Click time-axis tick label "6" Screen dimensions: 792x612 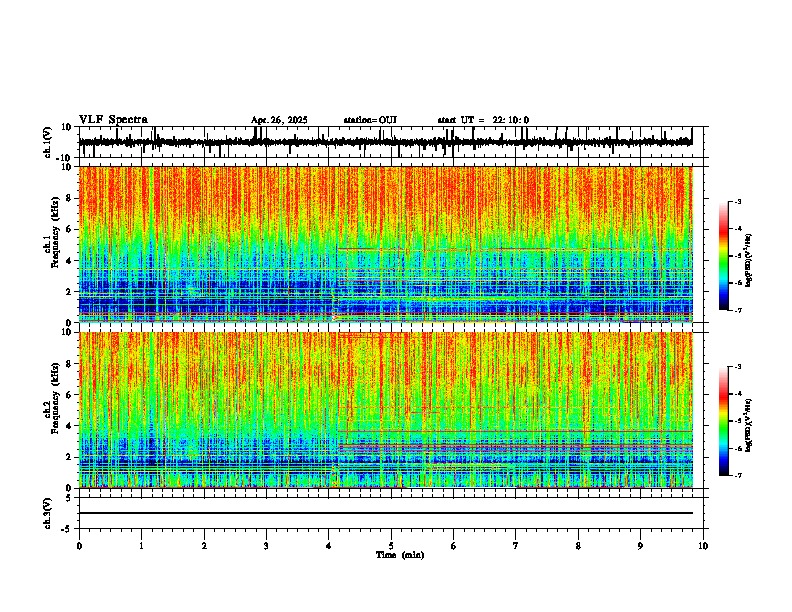(x=454, y=546)
